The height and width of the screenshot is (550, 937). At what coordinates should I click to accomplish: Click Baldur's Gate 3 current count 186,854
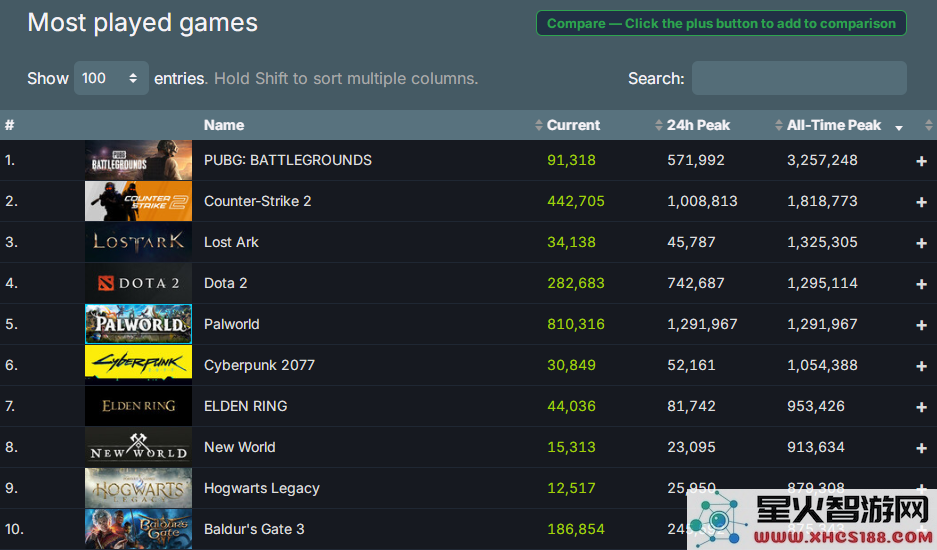575,528
